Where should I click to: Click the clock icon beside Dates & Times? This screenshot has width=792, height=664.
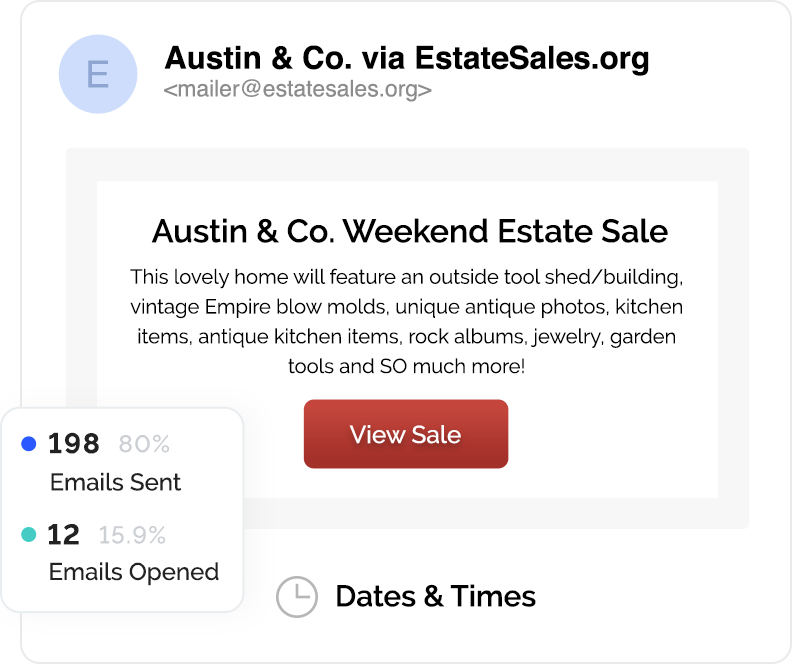point(297,596)
